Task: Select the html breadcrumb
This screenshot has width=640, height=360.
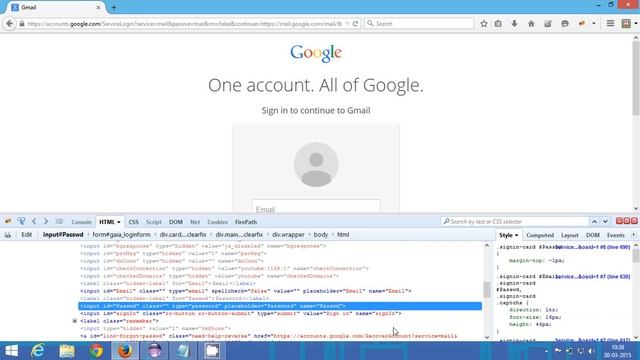Action: pos(343,235)
